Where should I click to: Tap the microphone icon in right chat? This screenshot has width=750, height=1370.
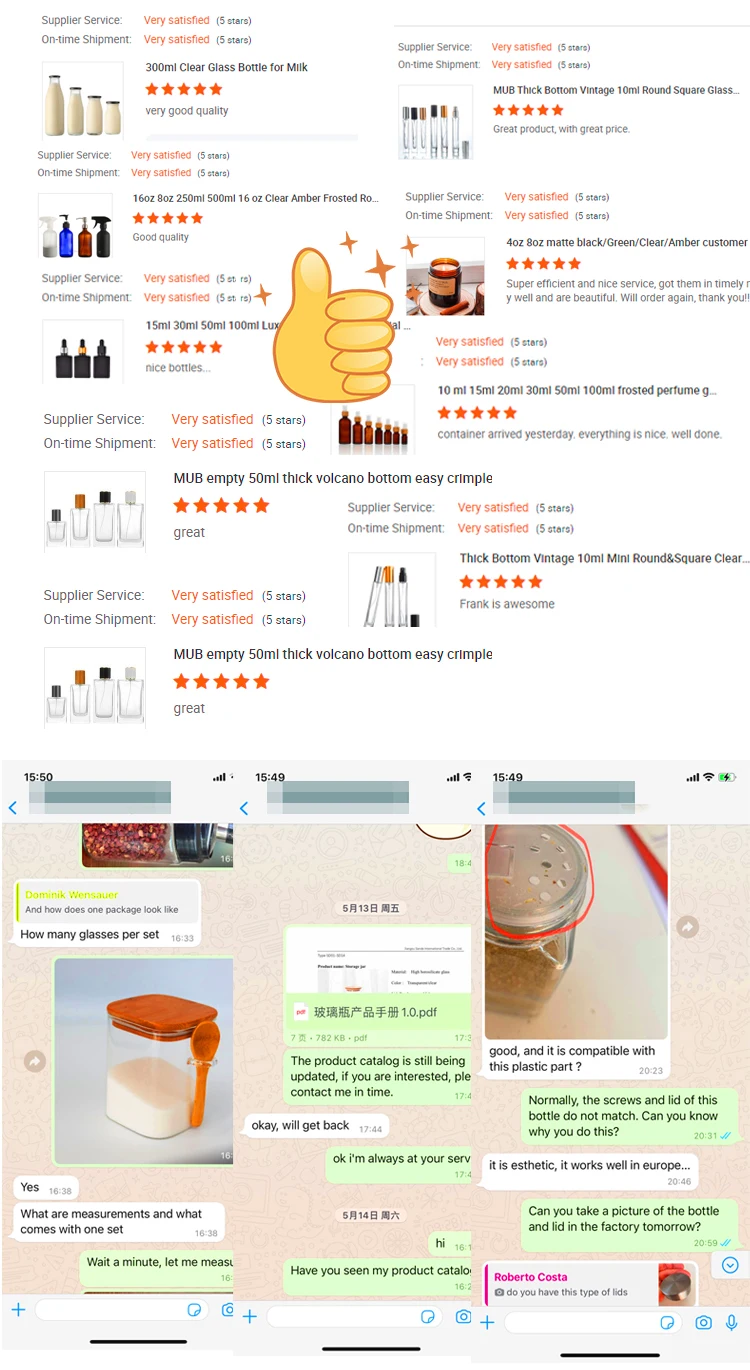coord(733,1322)
